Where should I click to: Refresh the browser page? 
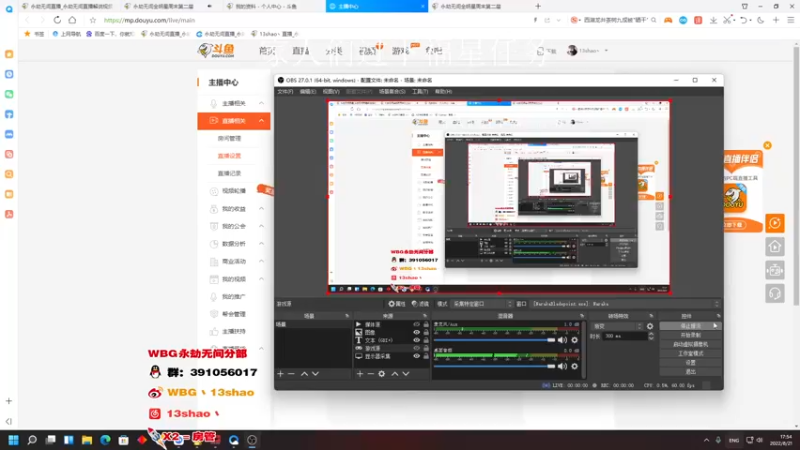pos(57,20)
